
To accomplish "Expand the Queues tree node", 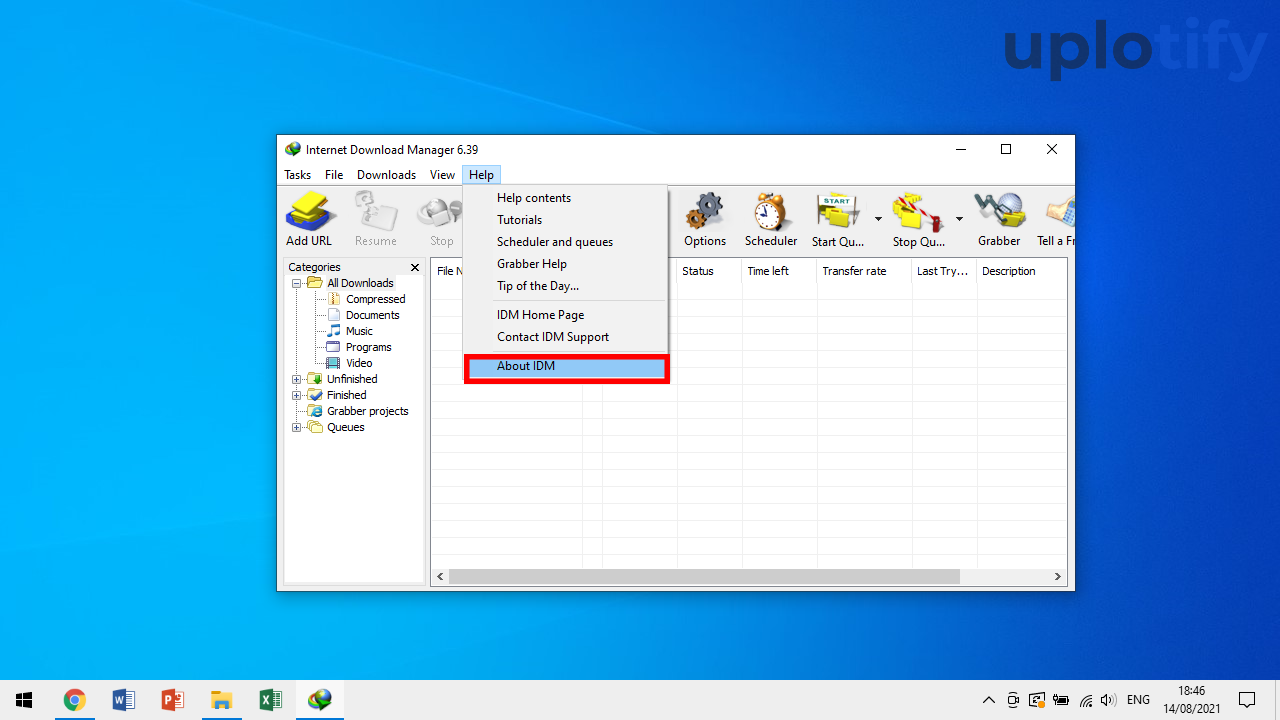I will 296,427.
